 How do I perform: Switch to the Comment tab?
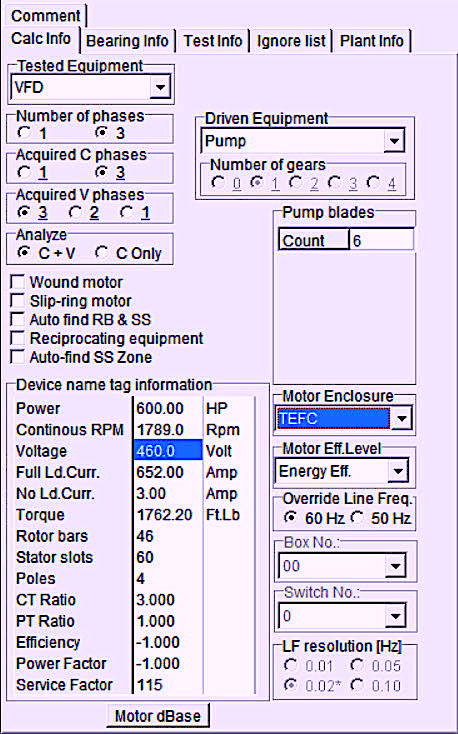(x=45, y=15)
